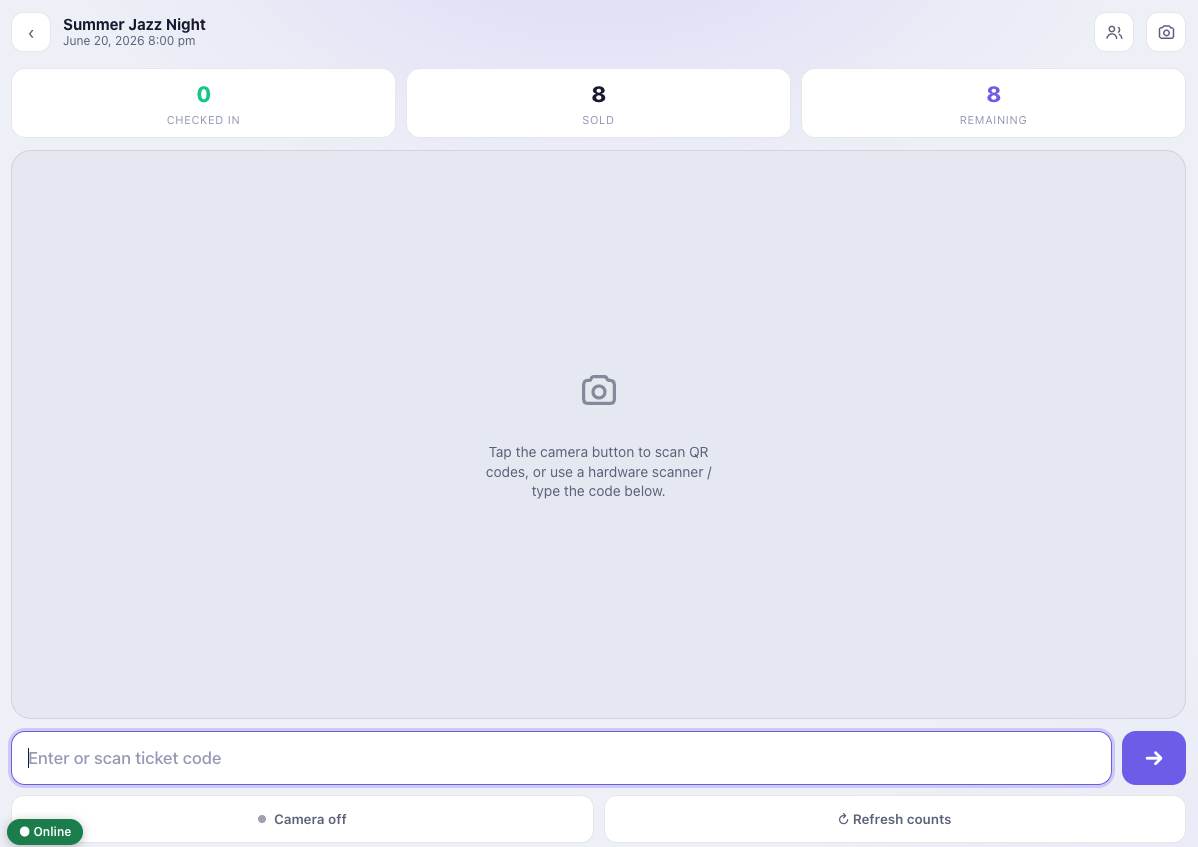Submit ticket code with arrow button
This screenshot has width=1198, height=847.
click(1154, 758)
